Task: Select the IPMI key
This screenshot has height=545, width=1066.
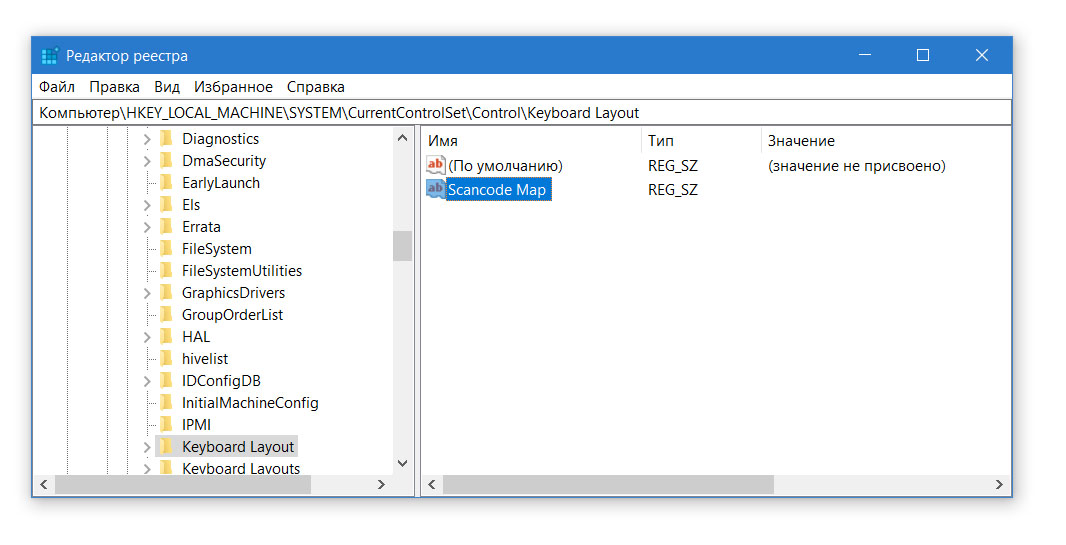Action: (x=196, y=425)
